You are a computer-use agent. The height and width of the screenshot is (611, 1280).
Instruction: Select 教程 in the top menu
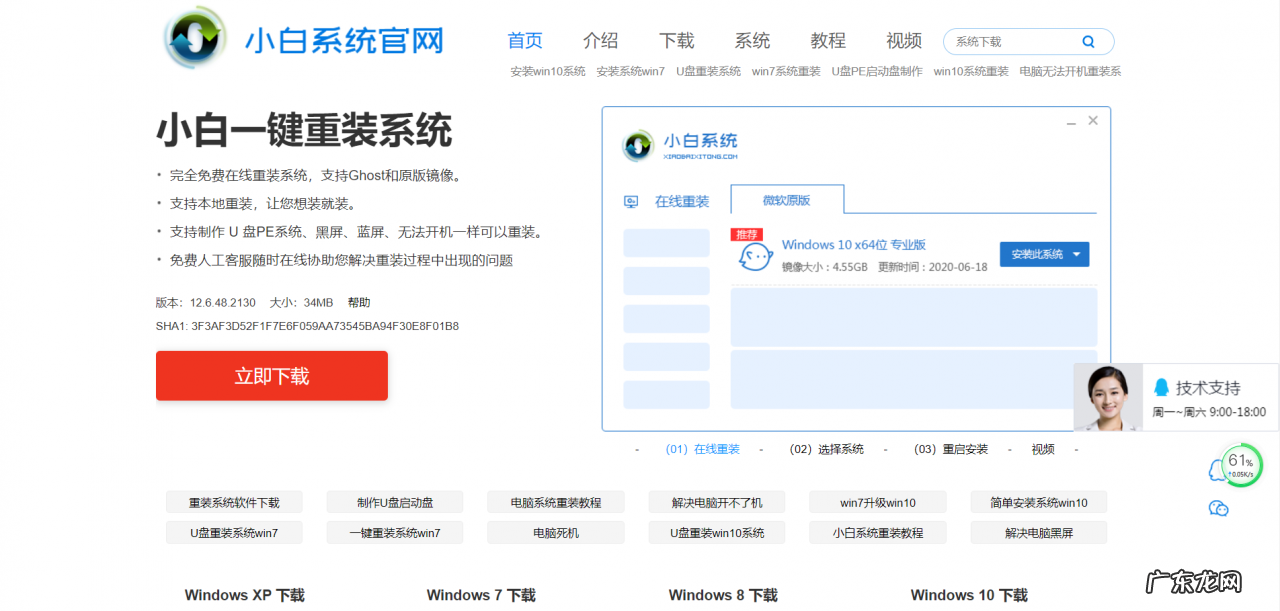(827, 41)
